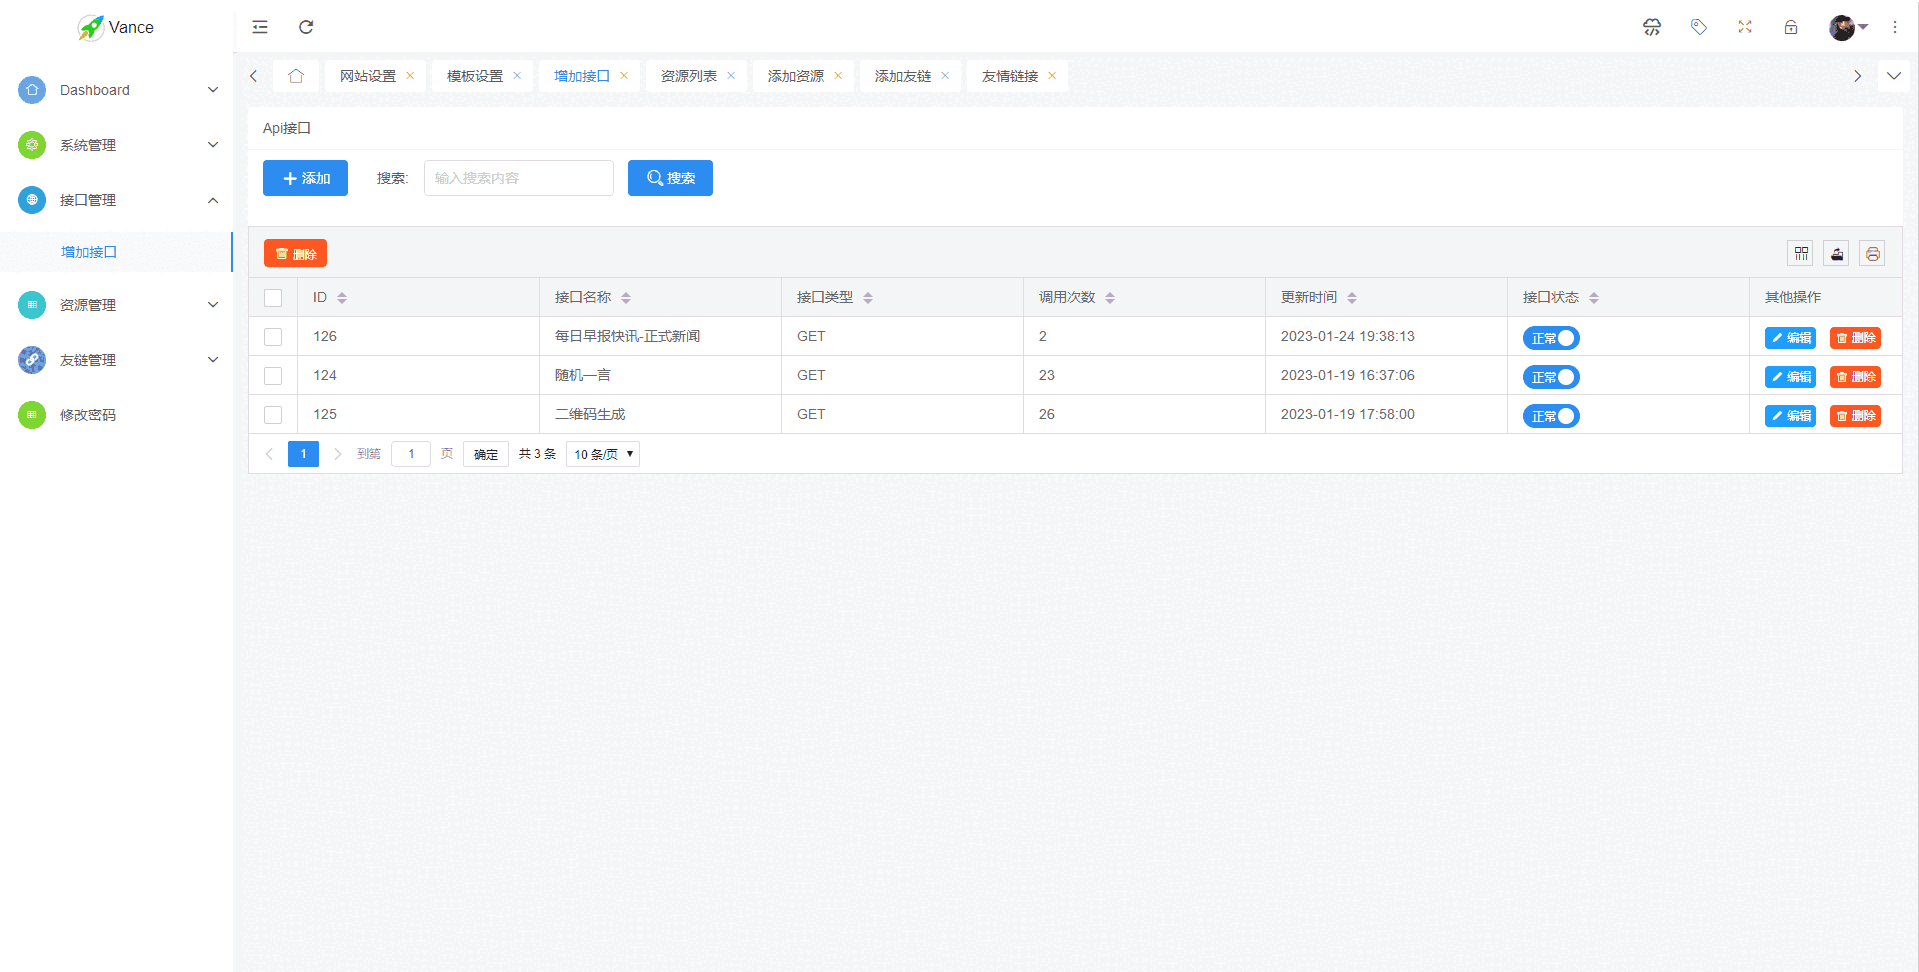
Task: Click the tag notes icon in header
Action: point(1698,27)
